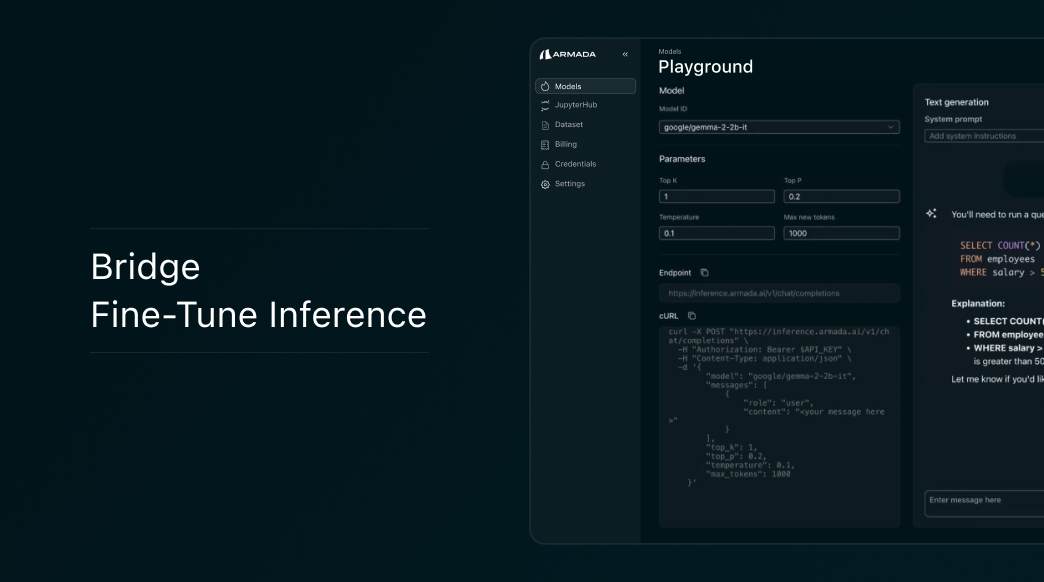Click the system prompt instructions field
Viewport: 1044px width, 582px height.
[984, 136]
